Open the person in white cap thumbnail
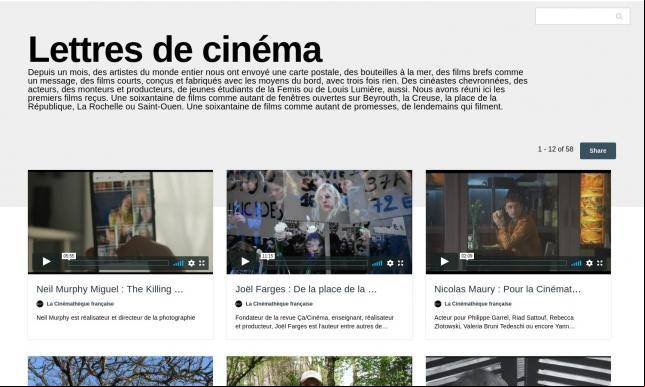 (319, 371)
